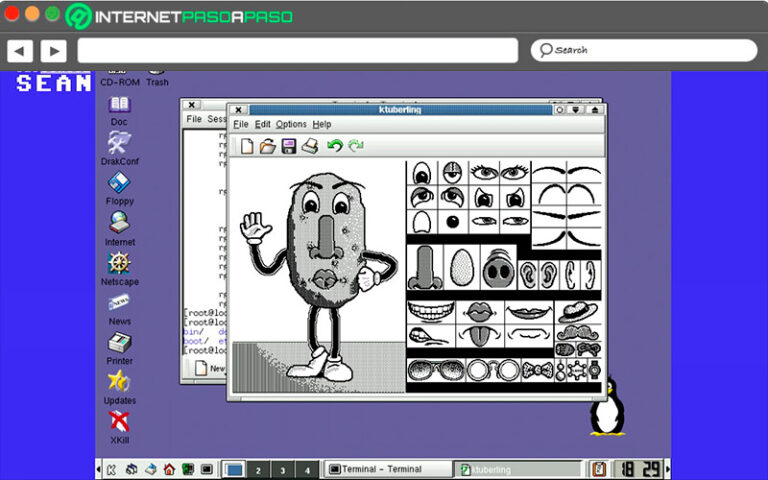768x480 pixels.
Task: Switch to virtual desktop 2
Action: [x=259, y=469]
